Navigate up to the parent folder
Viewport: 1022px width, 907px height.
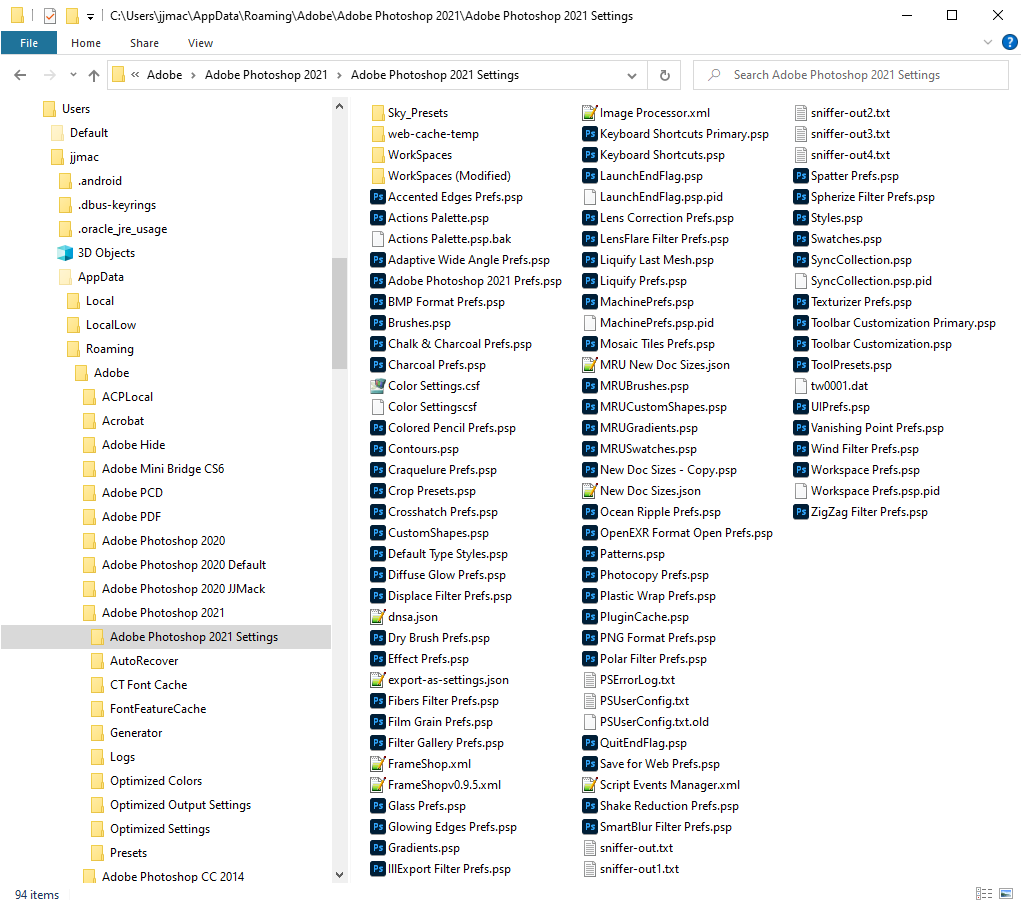coord(93,74)
